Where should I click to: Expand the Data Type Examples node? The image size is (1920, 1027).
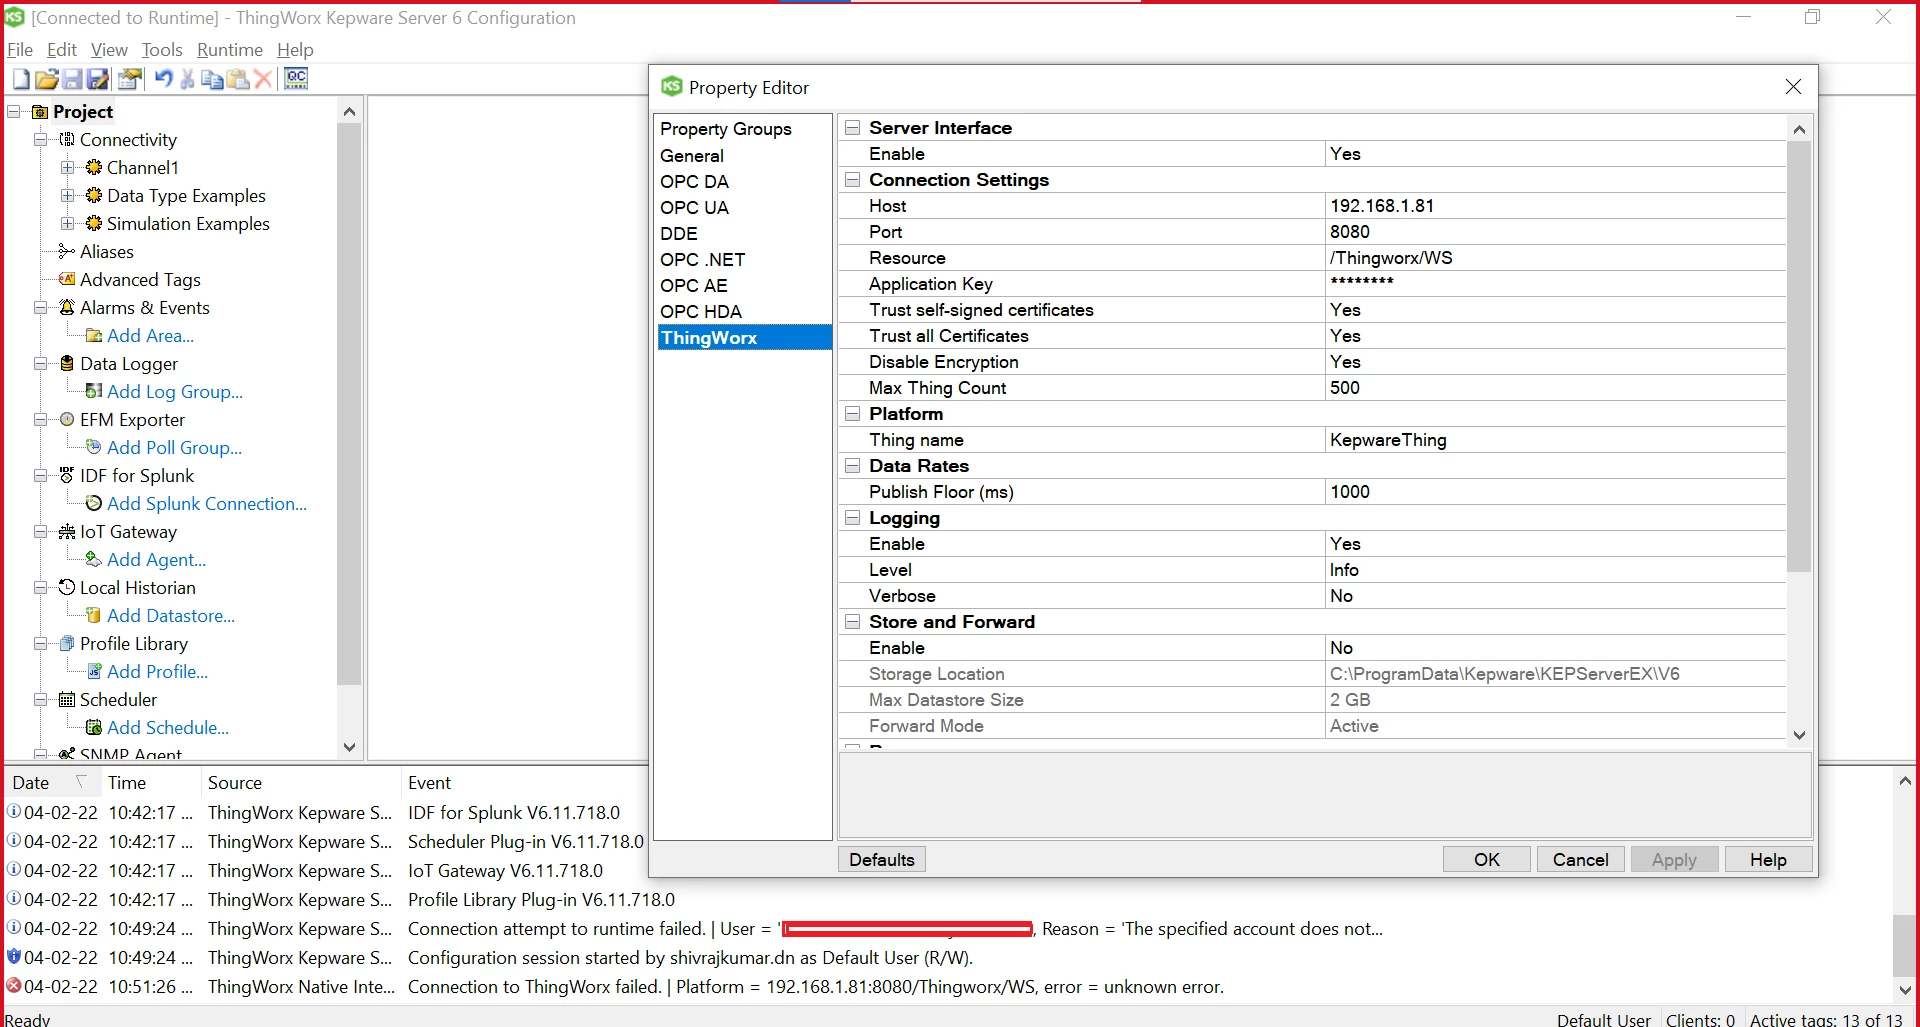point(67,195)
